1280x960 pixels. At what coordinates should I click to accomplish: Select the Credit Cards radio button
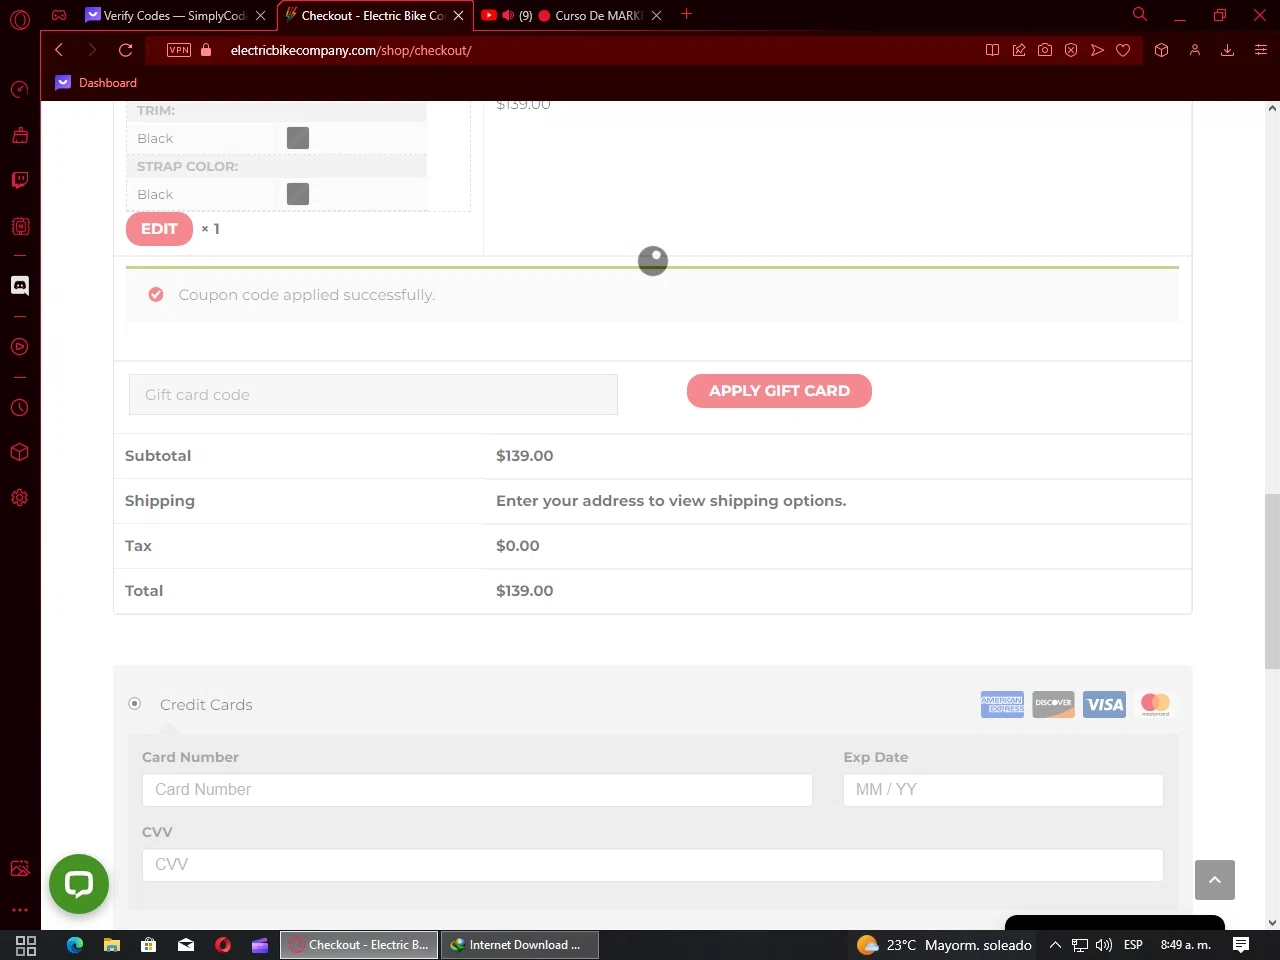(135, 704)
